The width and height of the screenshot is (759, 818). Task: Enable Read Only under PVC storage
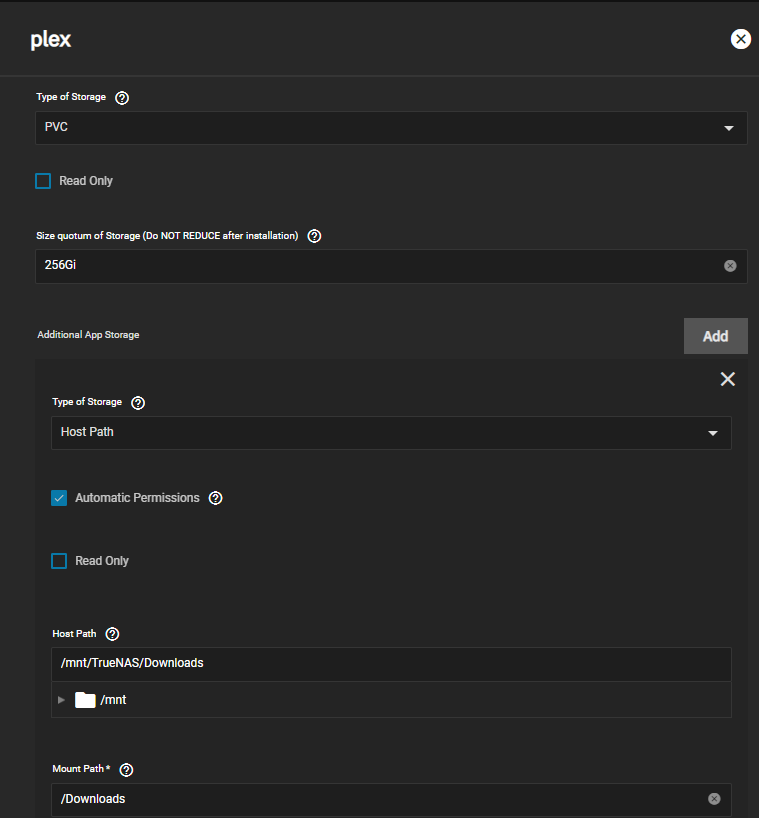[x=43, y=181]
